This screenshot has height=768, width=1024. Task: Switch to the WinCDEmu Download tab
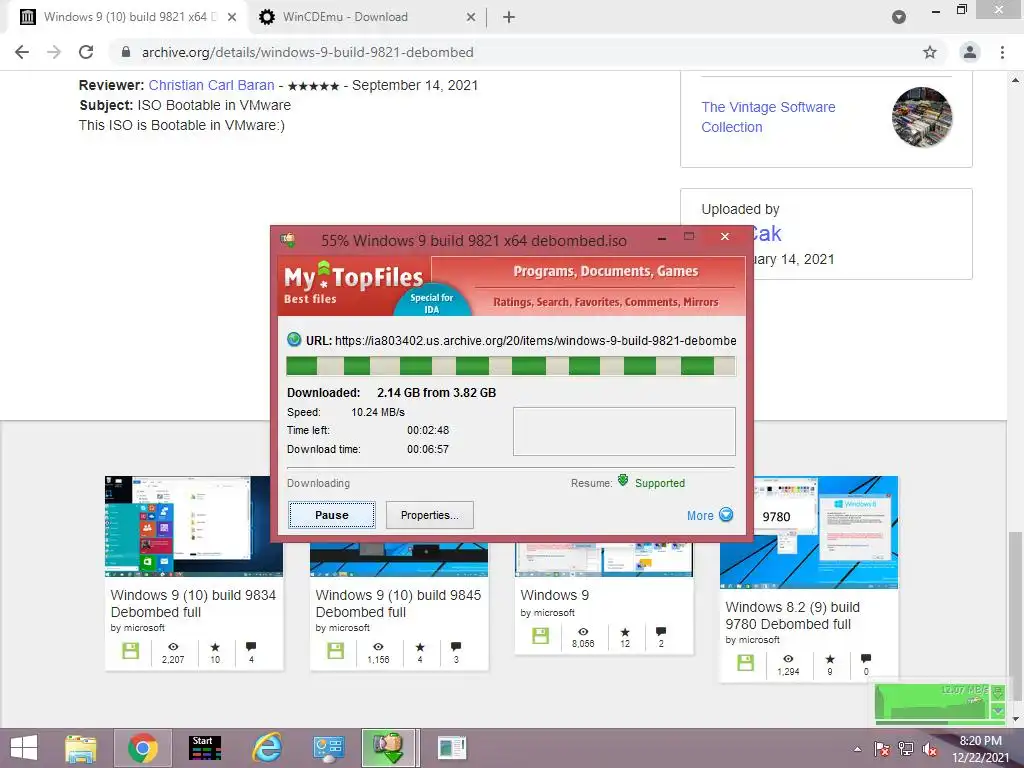pyautogui.click(x=366, y=17)
